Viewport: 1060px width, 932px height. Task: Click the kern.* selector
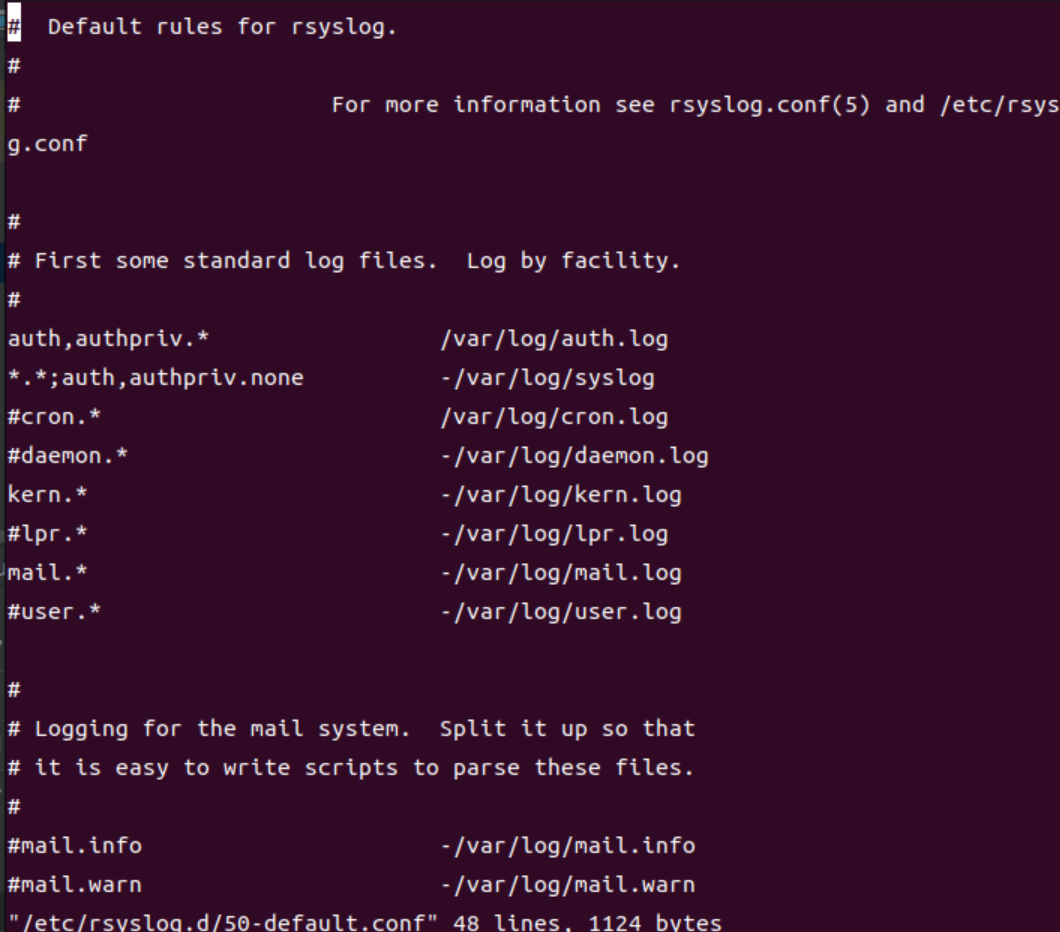[47, 495]
